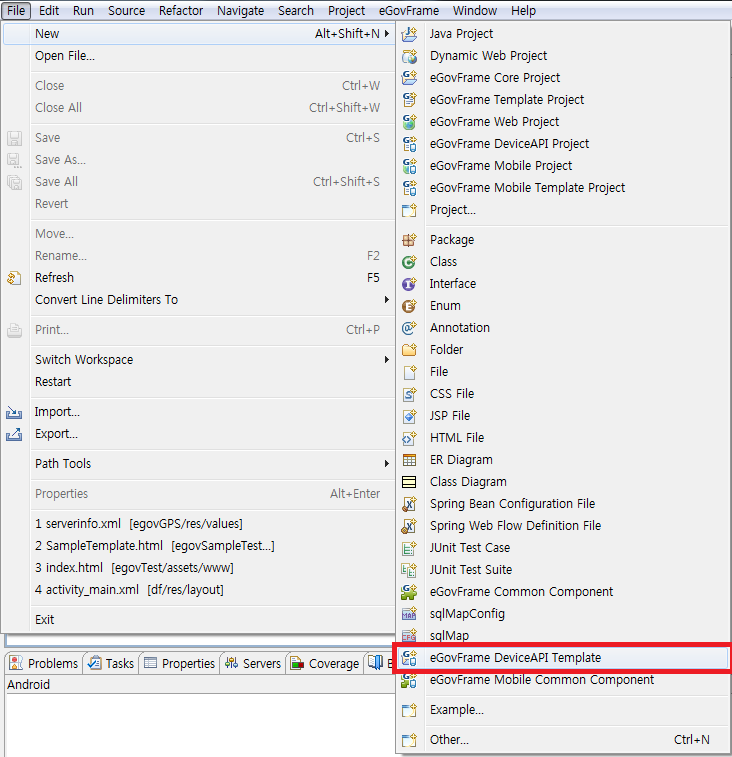Choose Other... in New submenu
Image resolution: width=732 pixels, height=757 pixels.
point(562,740)
